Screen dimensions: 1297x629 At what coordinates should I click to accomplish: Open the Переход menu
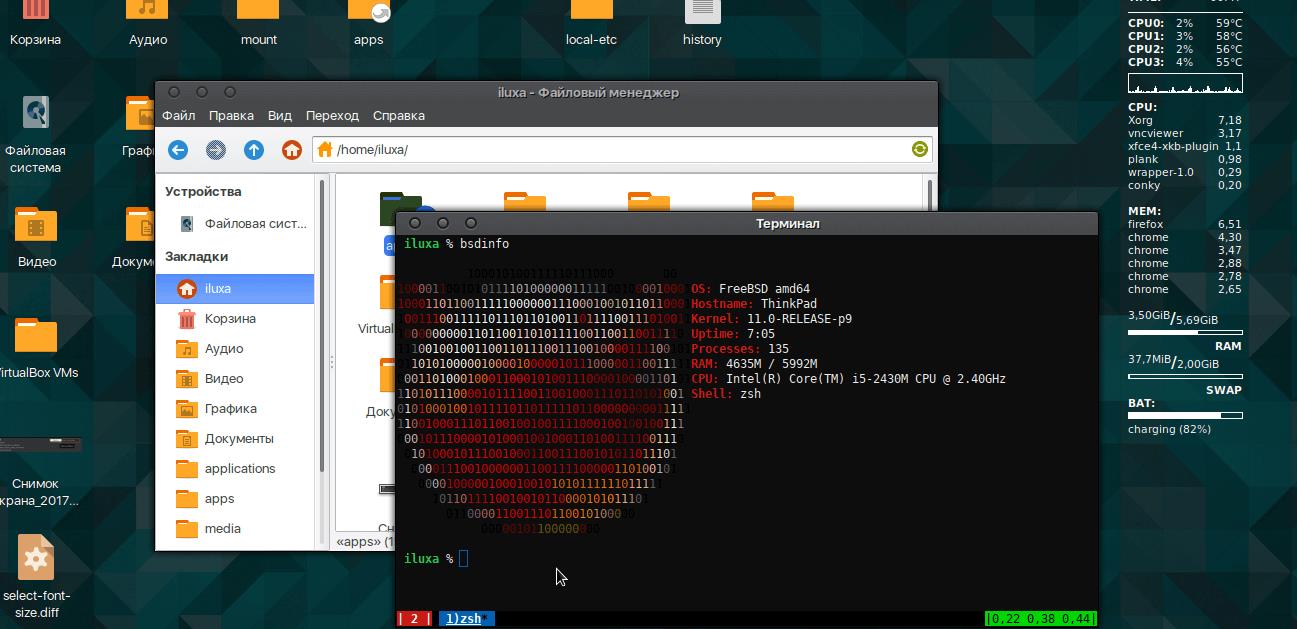pyautogui.click(x=332, y=115)
